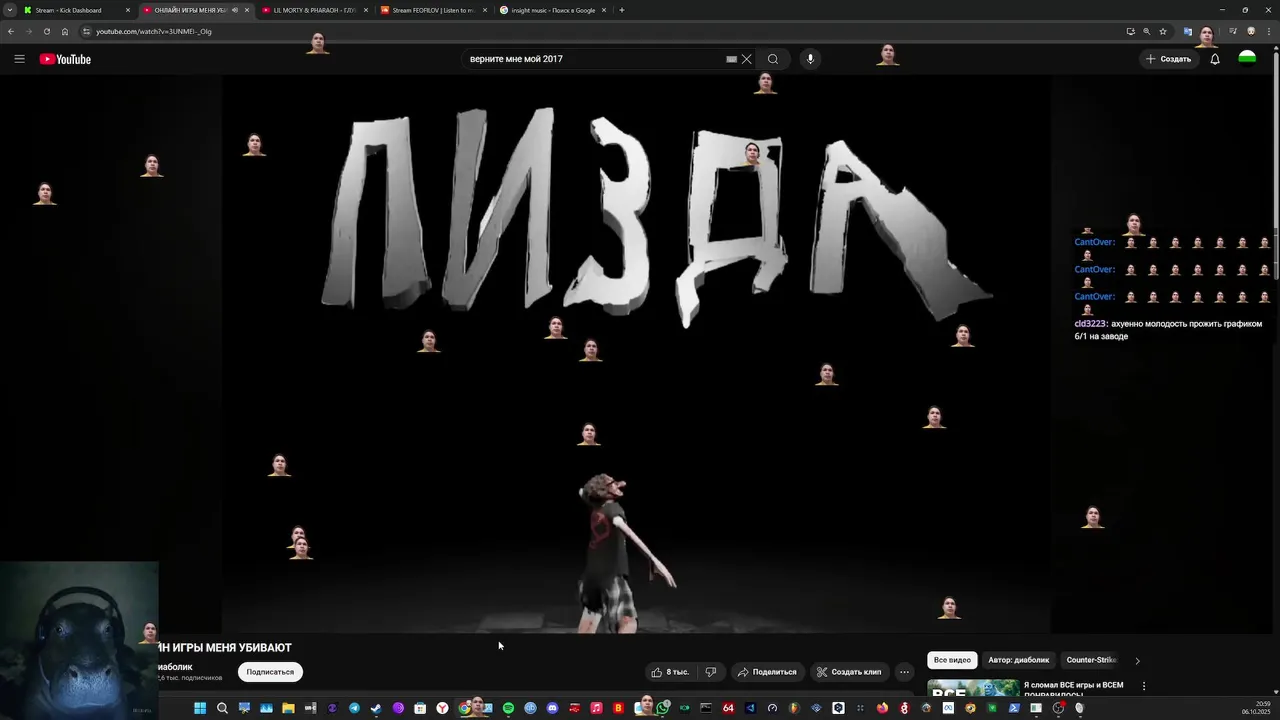Close the Stream - Kick Dashboard tab
1280x720 pixels.
tap(128, 10)
